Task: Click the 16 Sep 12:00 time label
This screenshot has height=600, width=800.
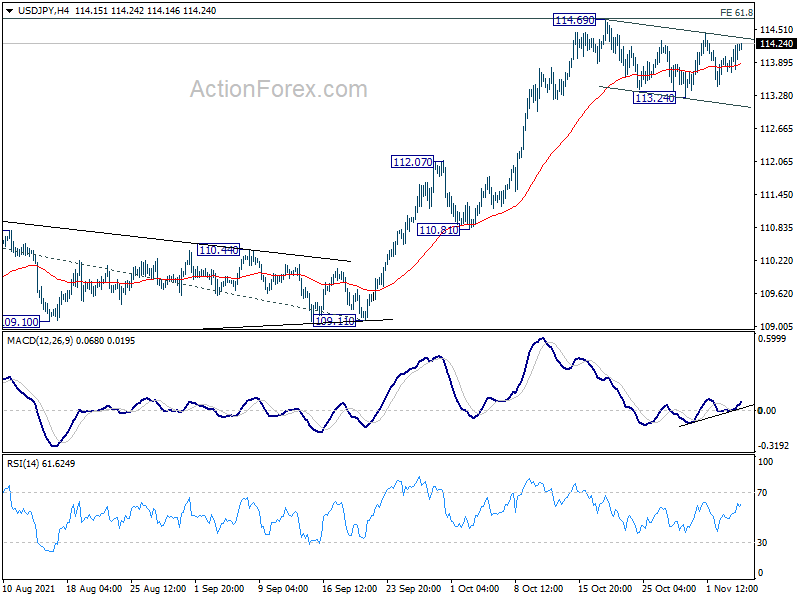Action: click(349, 588)
